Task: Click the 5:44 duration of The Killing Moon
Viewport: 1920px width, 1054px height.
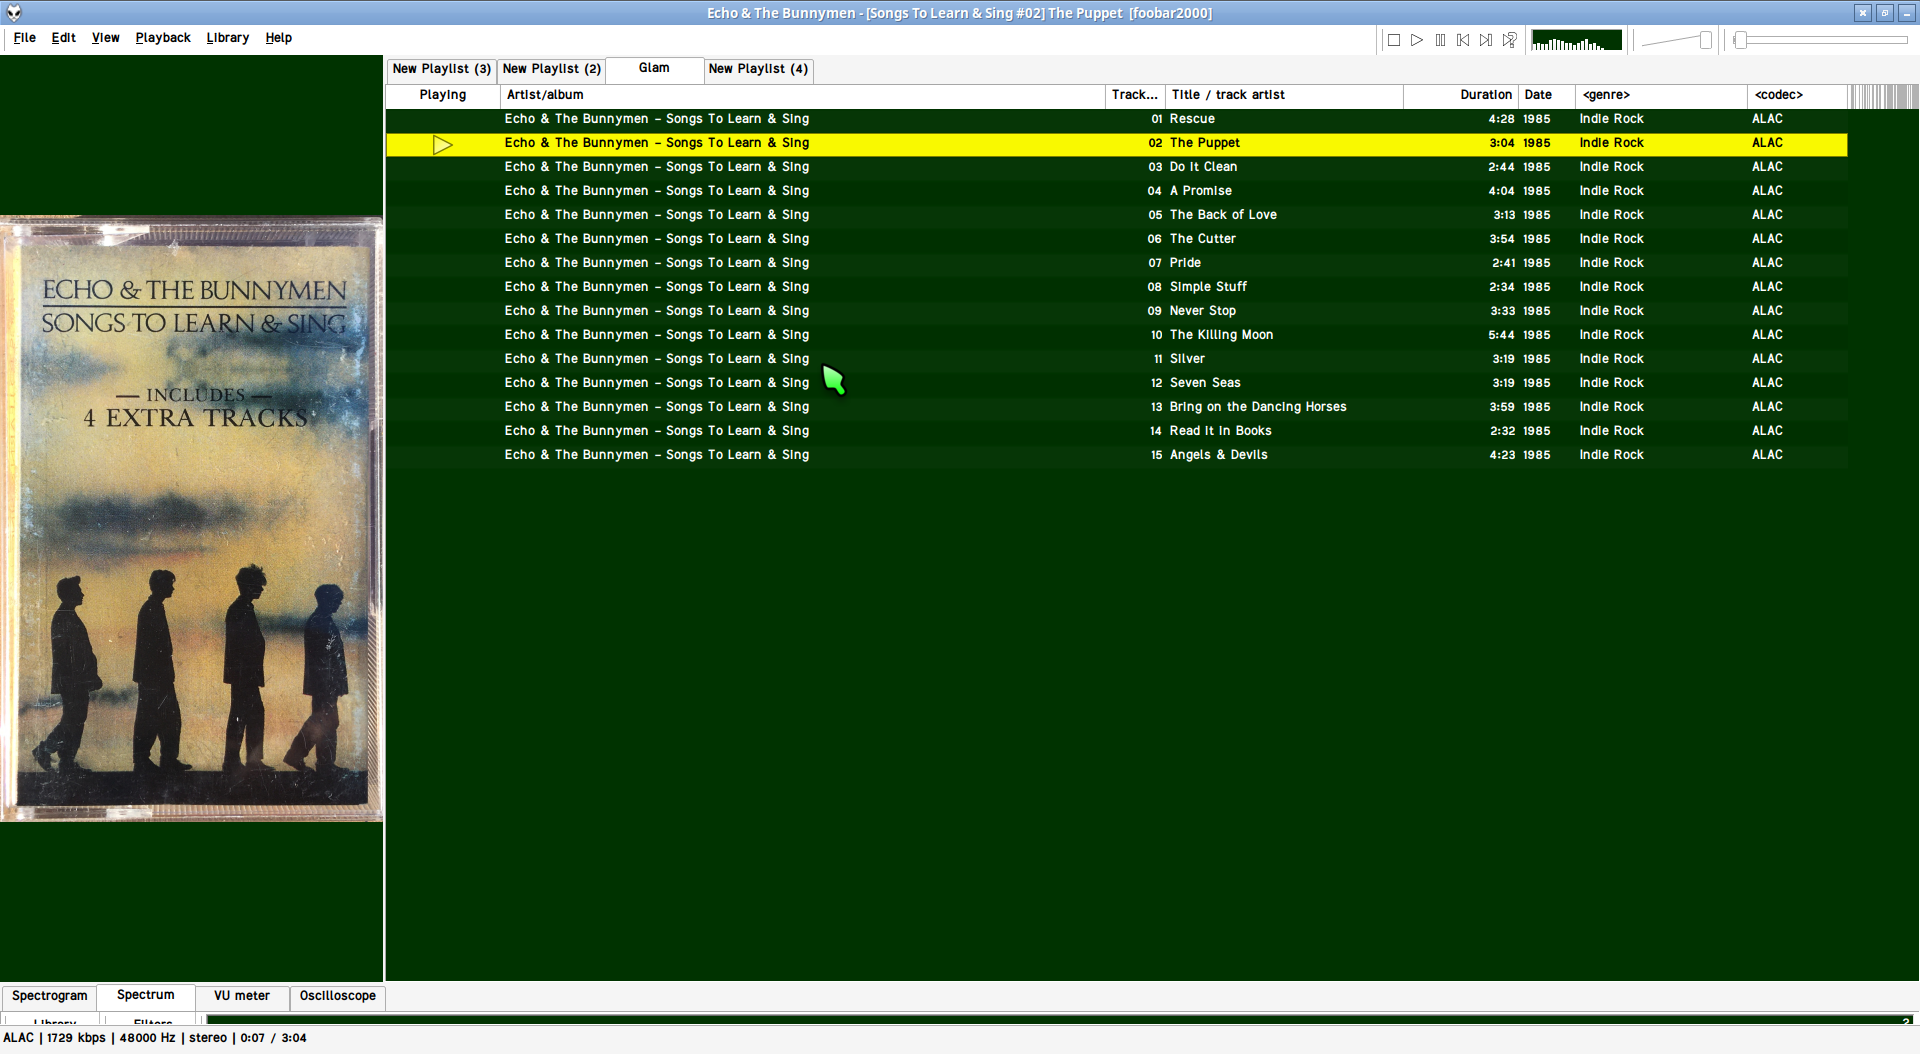Action: pyautogui.click(x=1501, y=335)
